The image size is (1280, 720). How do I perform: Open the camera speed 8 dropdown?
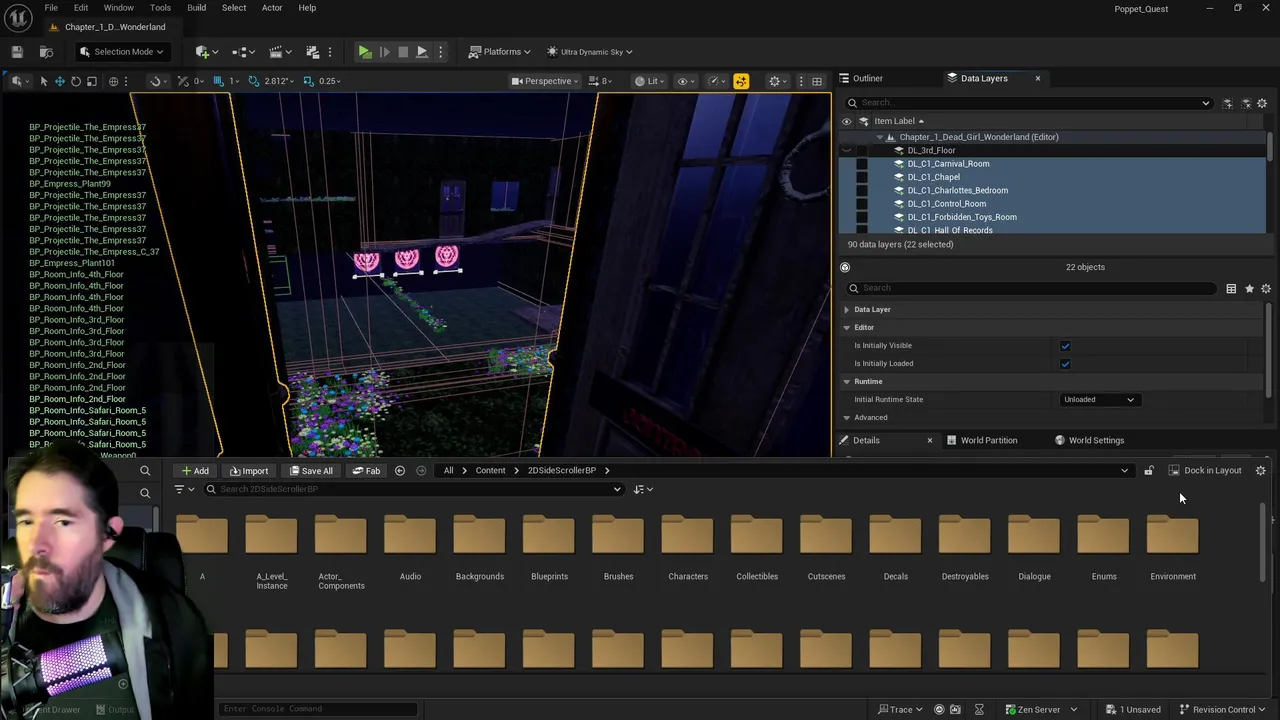pyautogui.click(x=600, y=81)
